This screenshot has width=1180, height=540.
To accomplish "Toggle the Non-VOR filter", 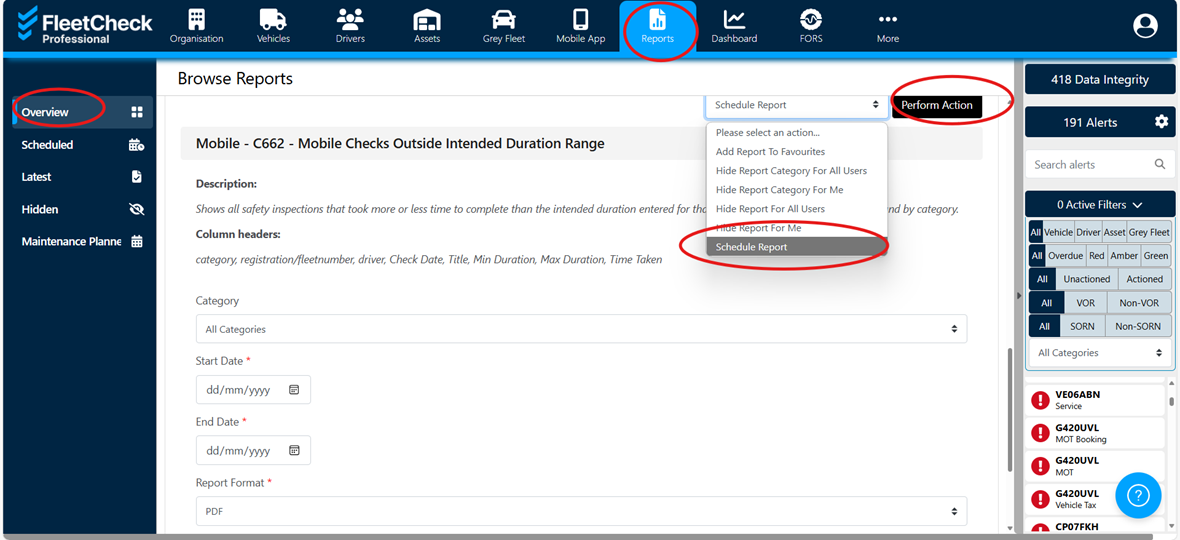I will click(x=1139, y=303).
